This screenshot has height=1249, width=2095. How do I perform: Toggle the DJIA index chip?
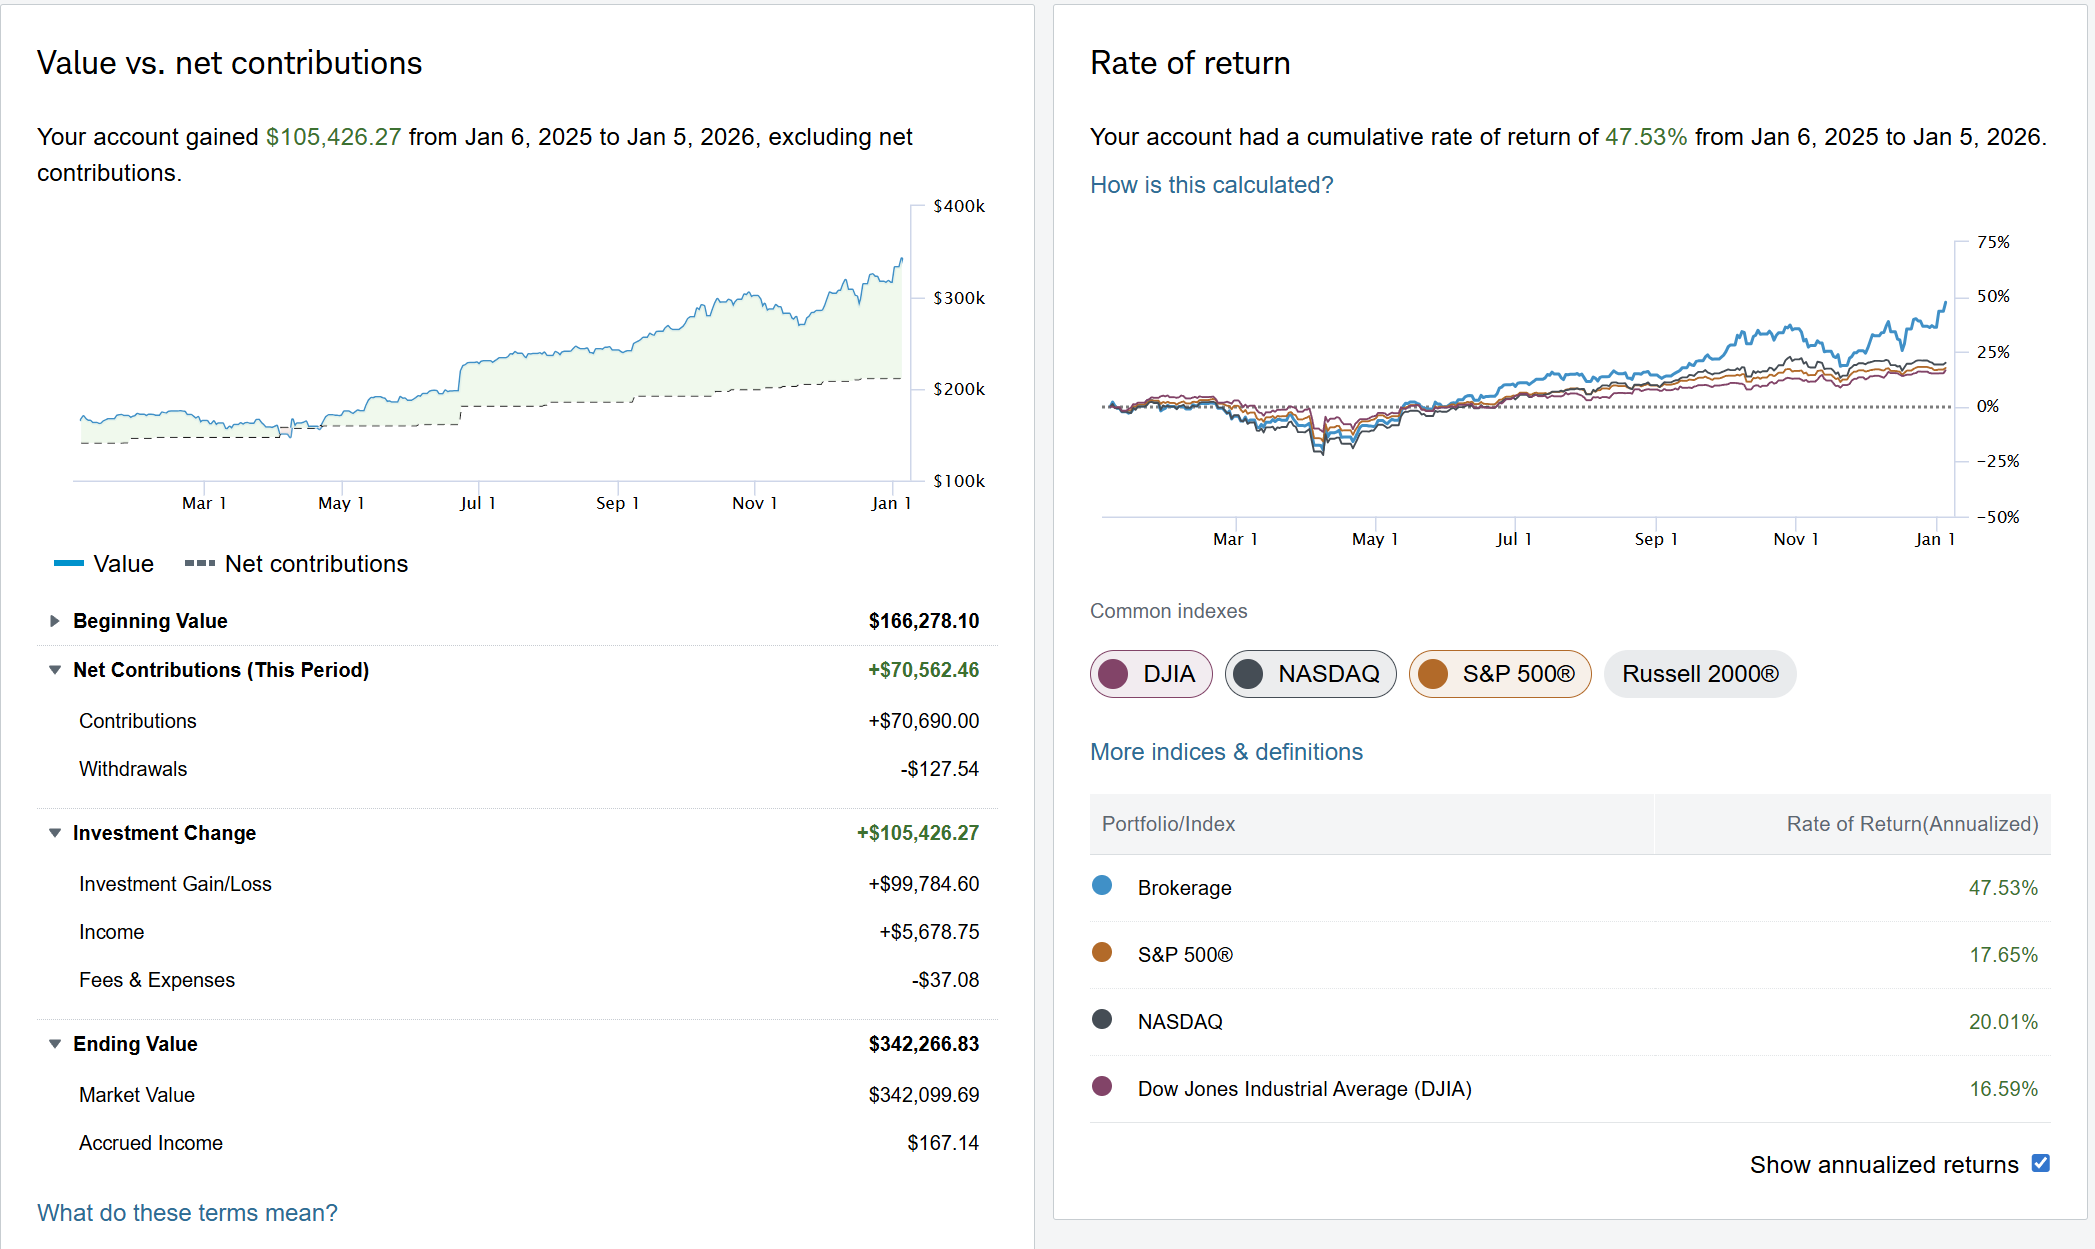(x=1151, y=674)
